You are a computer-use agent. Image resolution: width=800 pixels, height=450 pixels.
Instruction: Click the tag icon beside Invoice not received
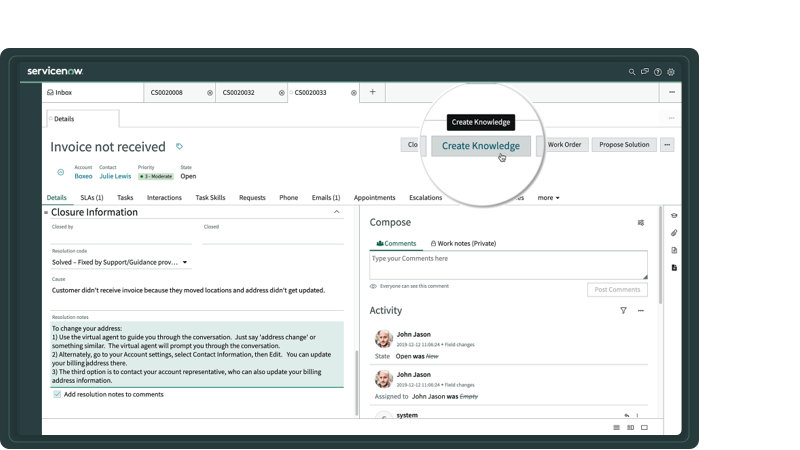(x=180, y=147)
